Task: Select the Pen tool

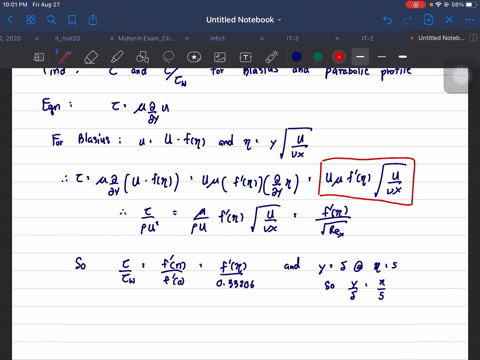Action: (64, 57)
